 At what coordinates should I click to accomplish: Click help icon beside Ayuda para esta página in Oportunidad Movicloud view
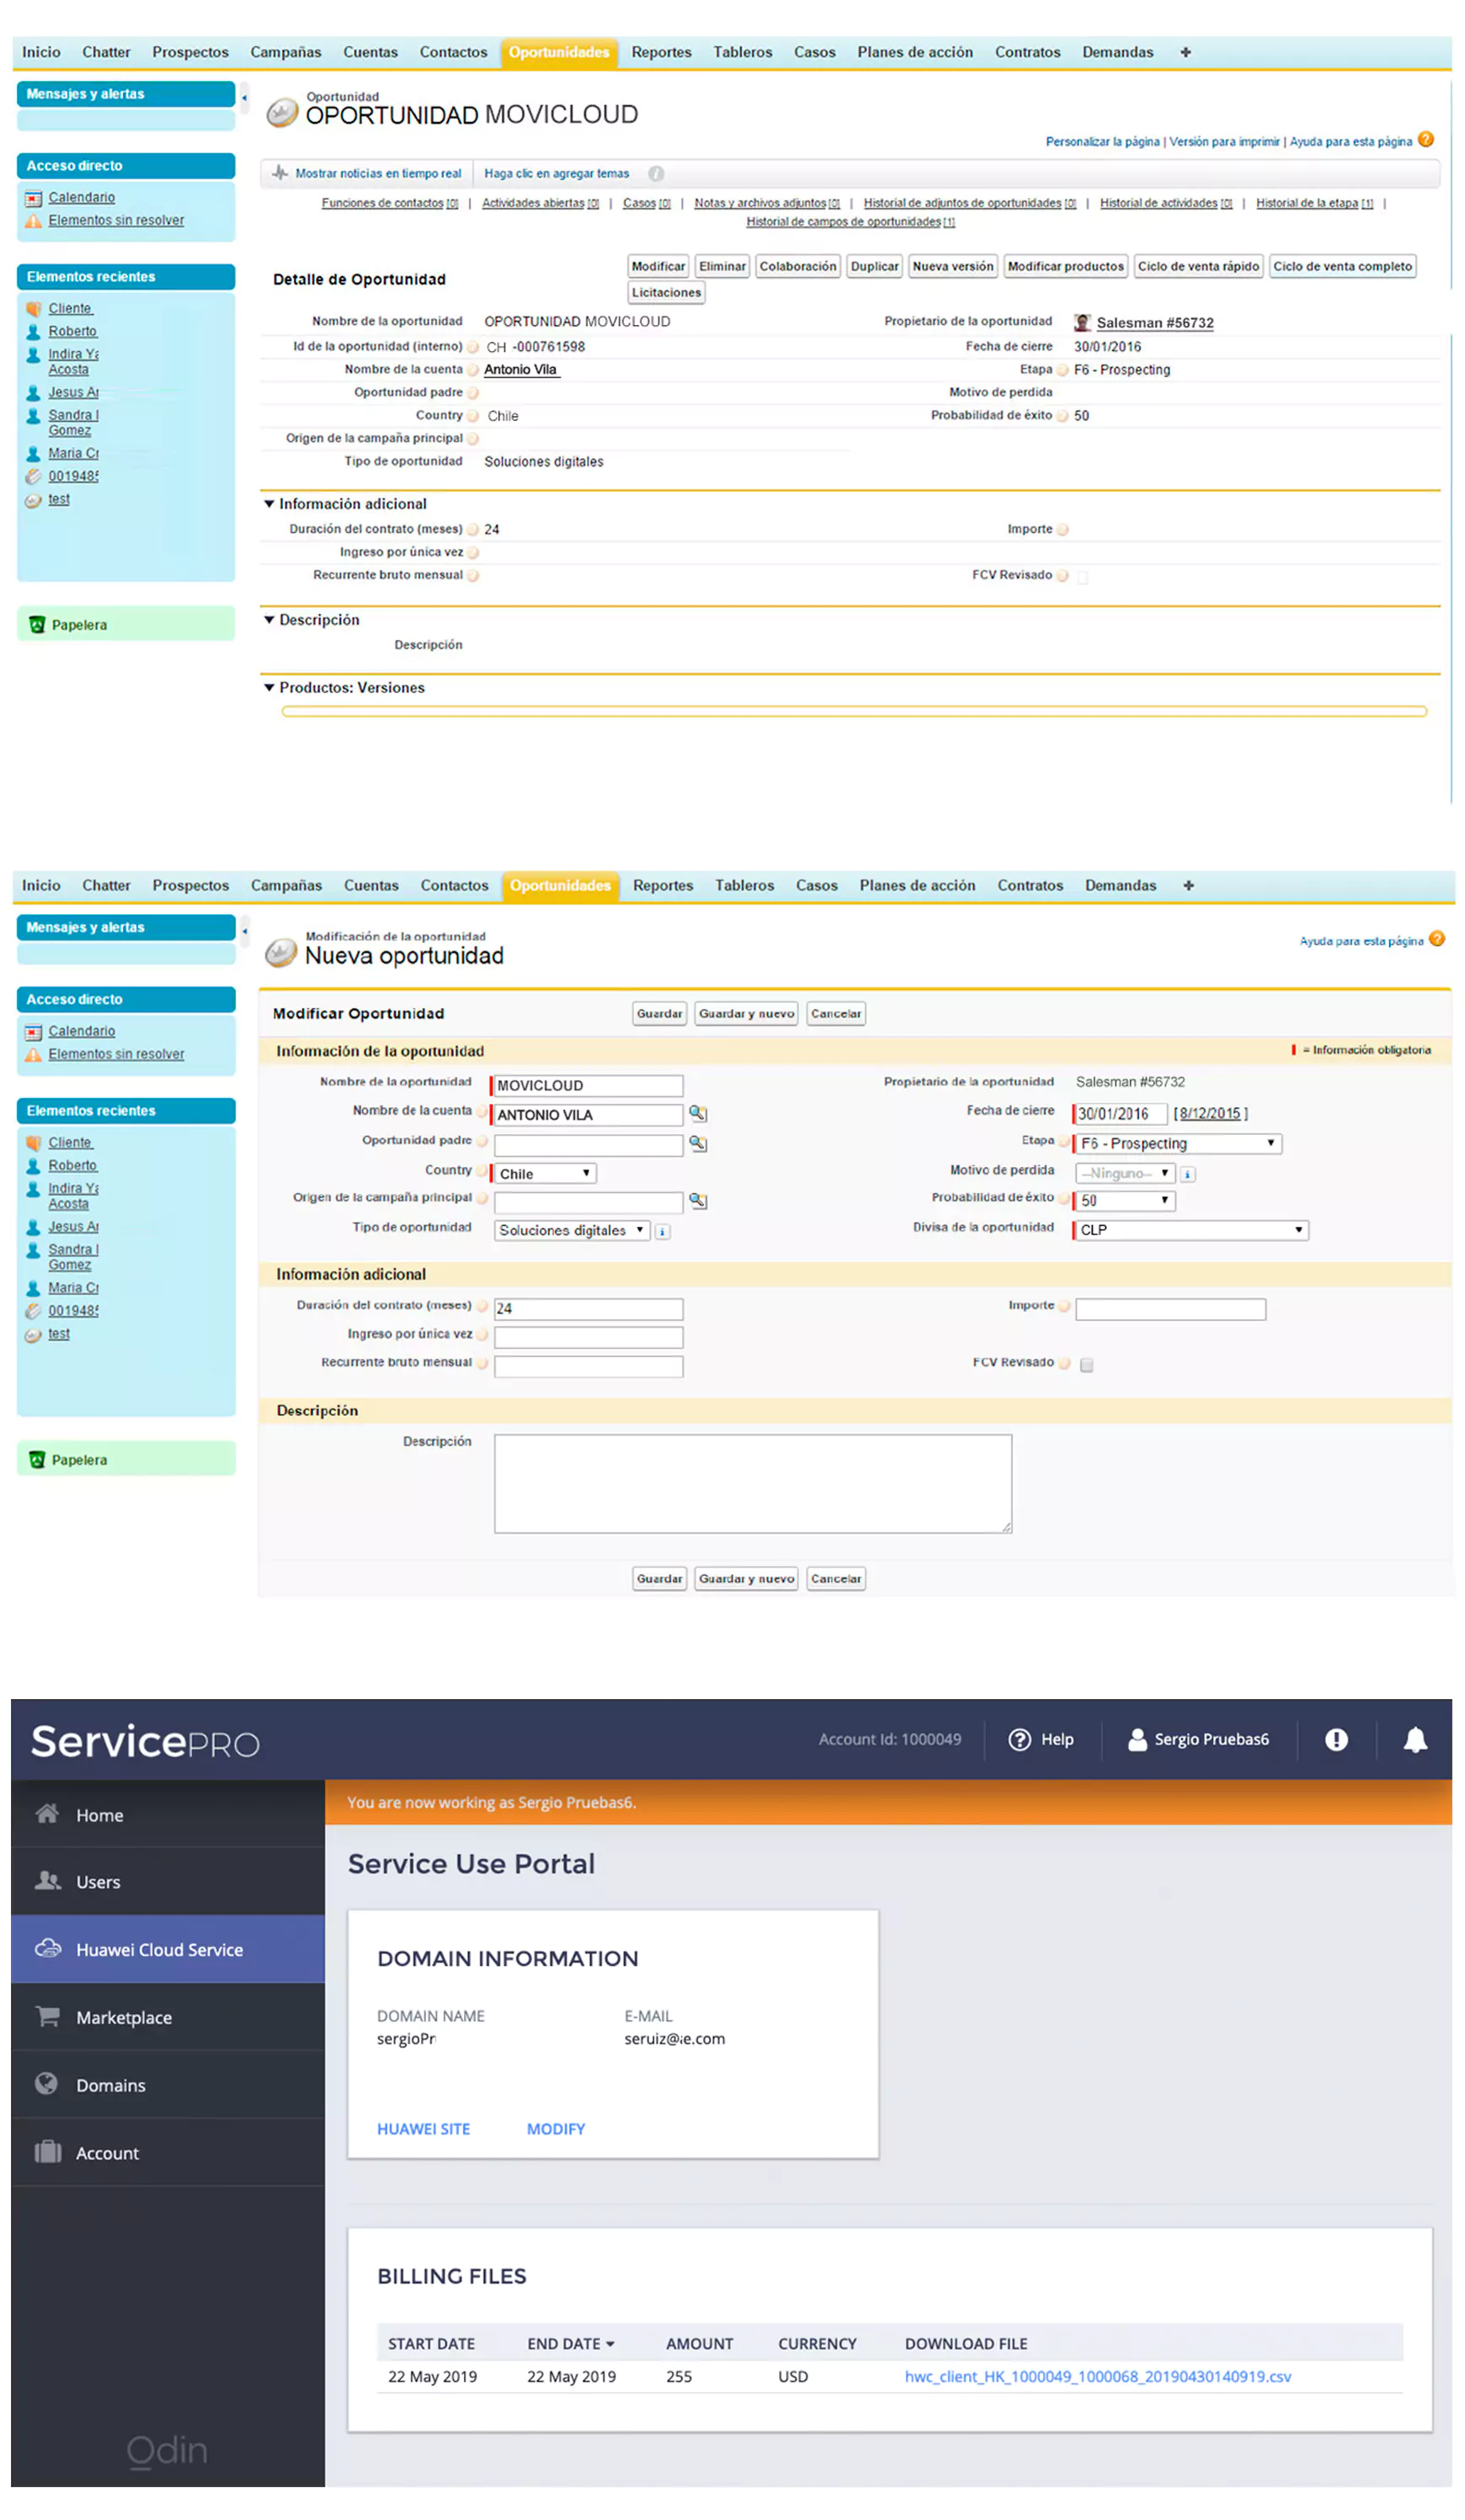click(x=1425, y=140)
